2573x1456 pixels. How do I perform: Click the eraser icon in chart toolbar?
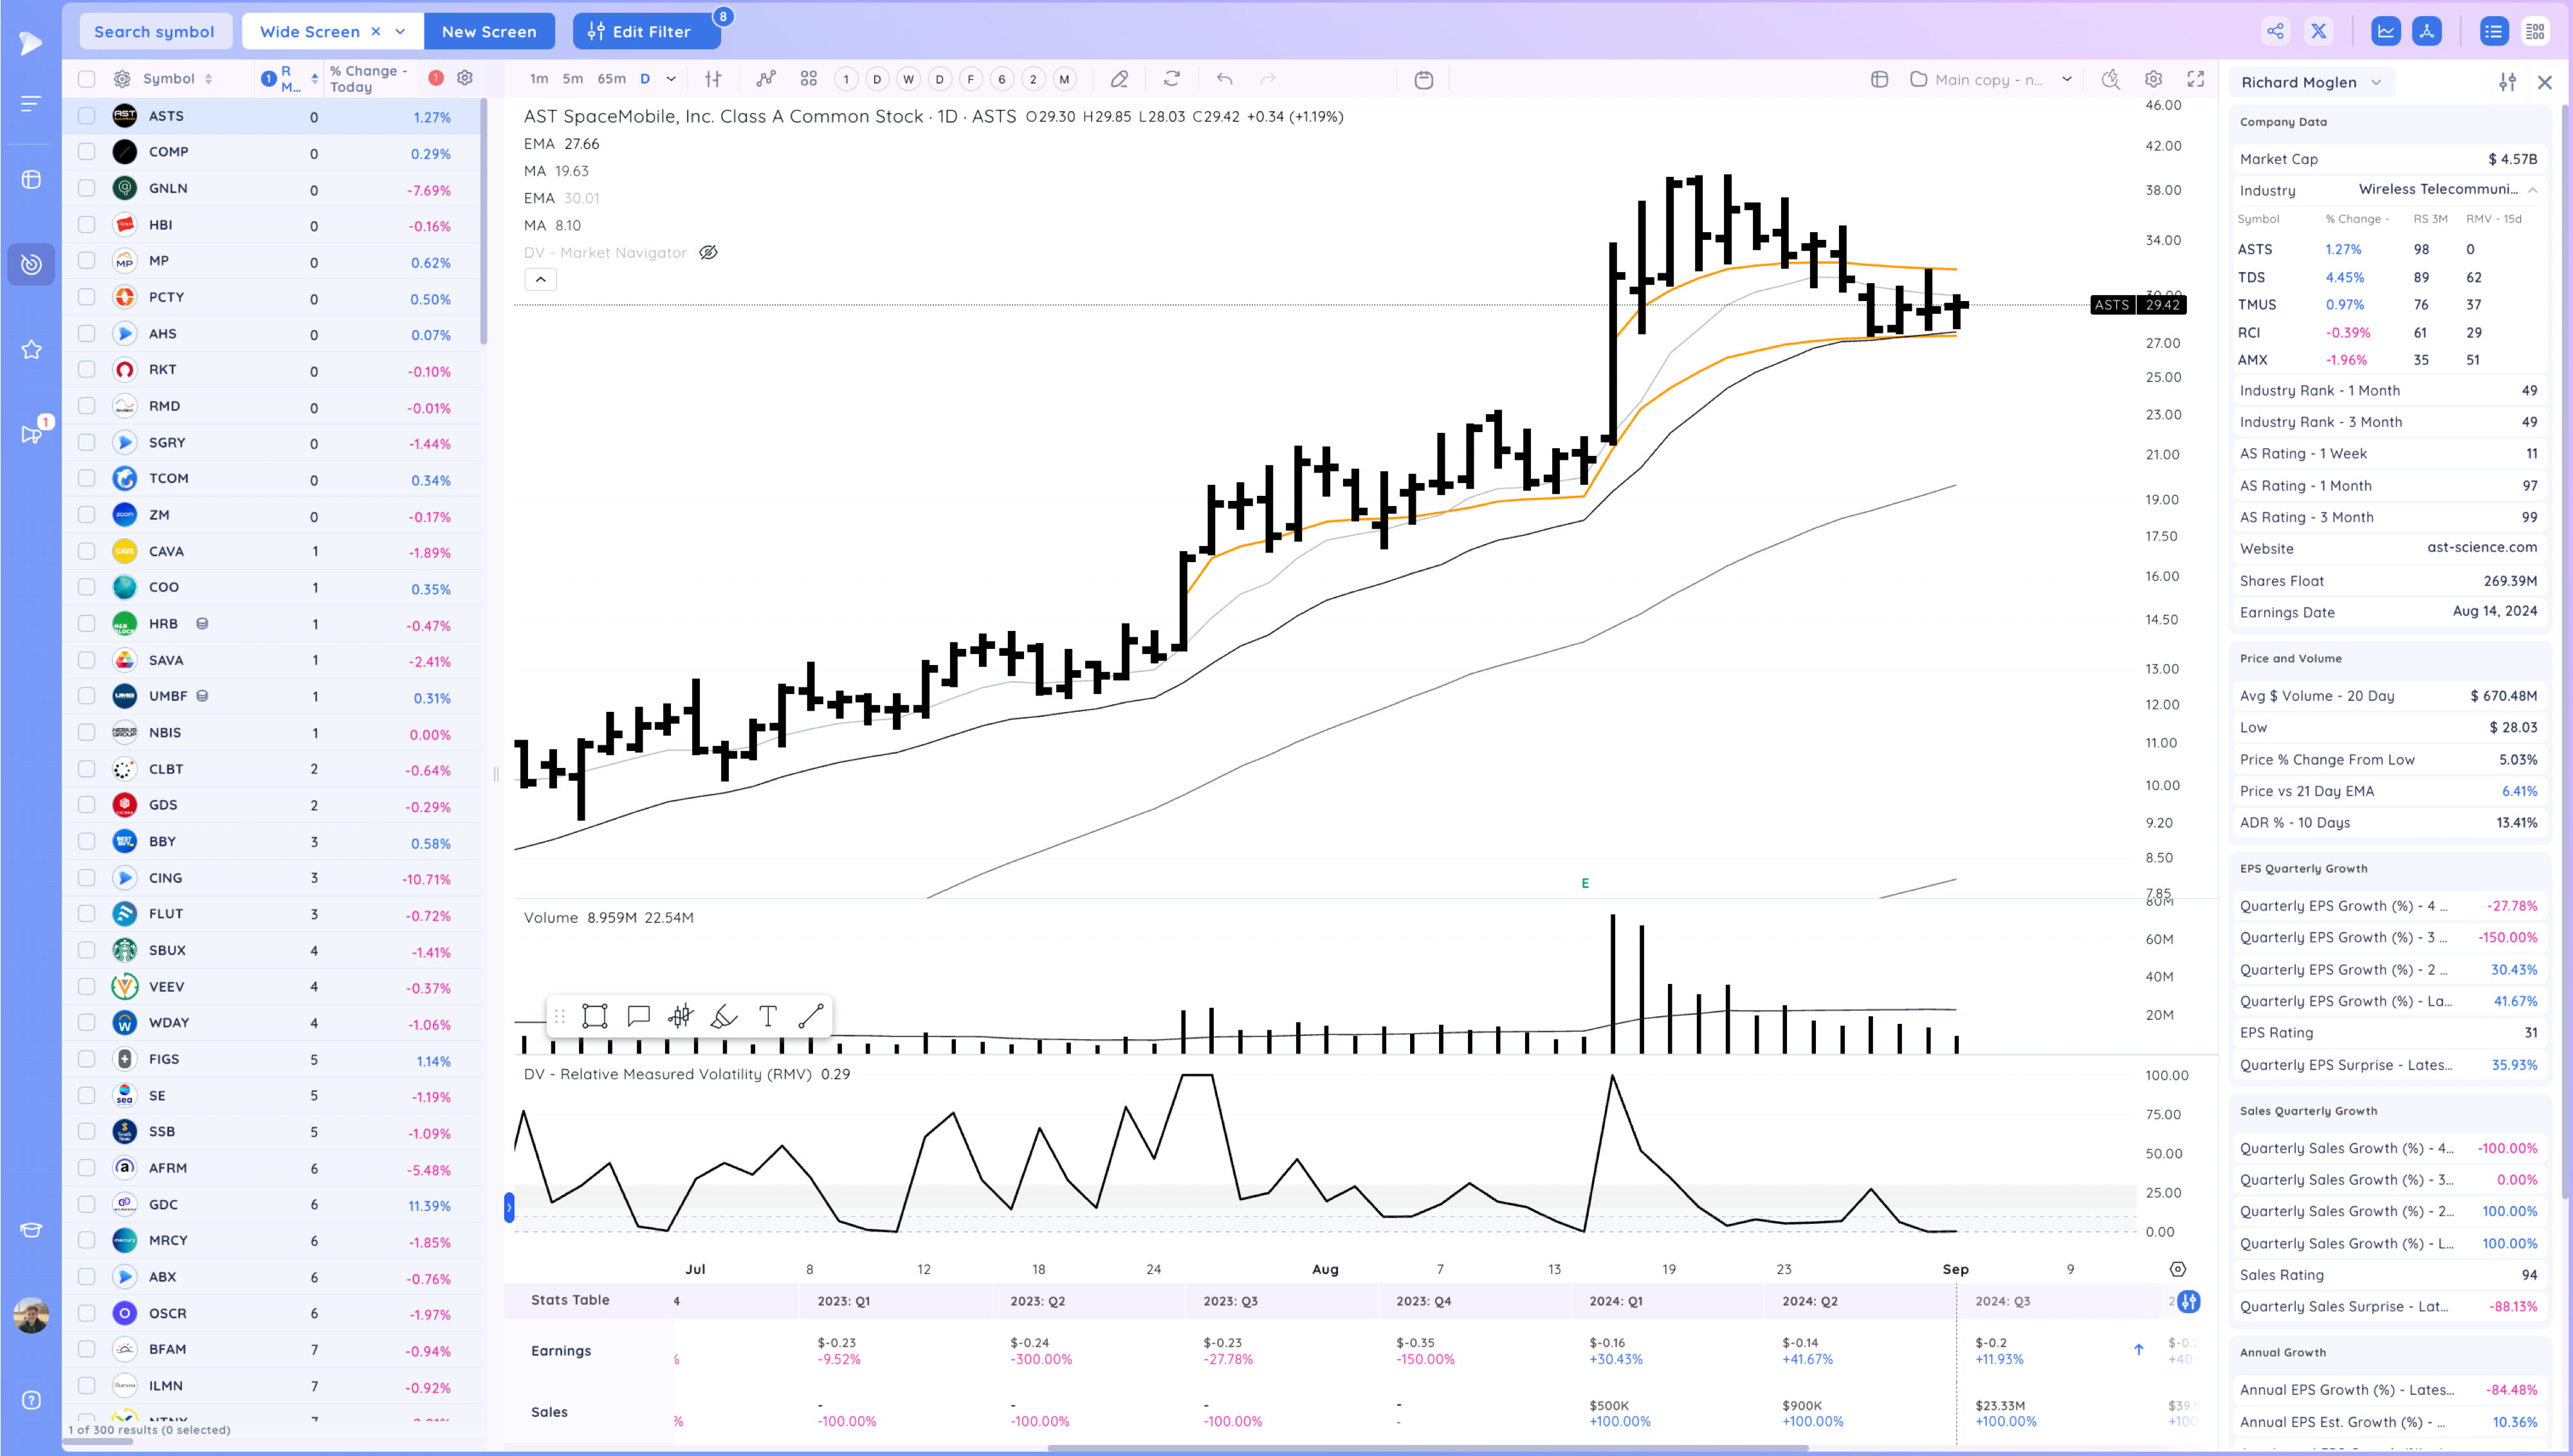(1119, 79)
